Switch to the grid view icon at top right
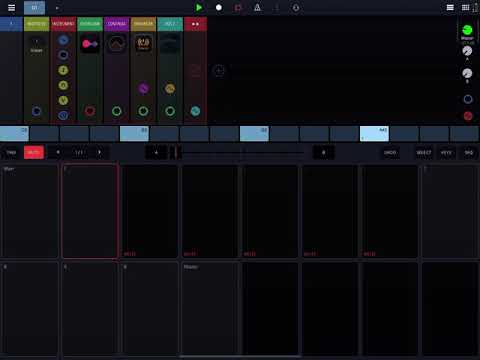Screen dimensions: 480x360 tap(466, 7)
